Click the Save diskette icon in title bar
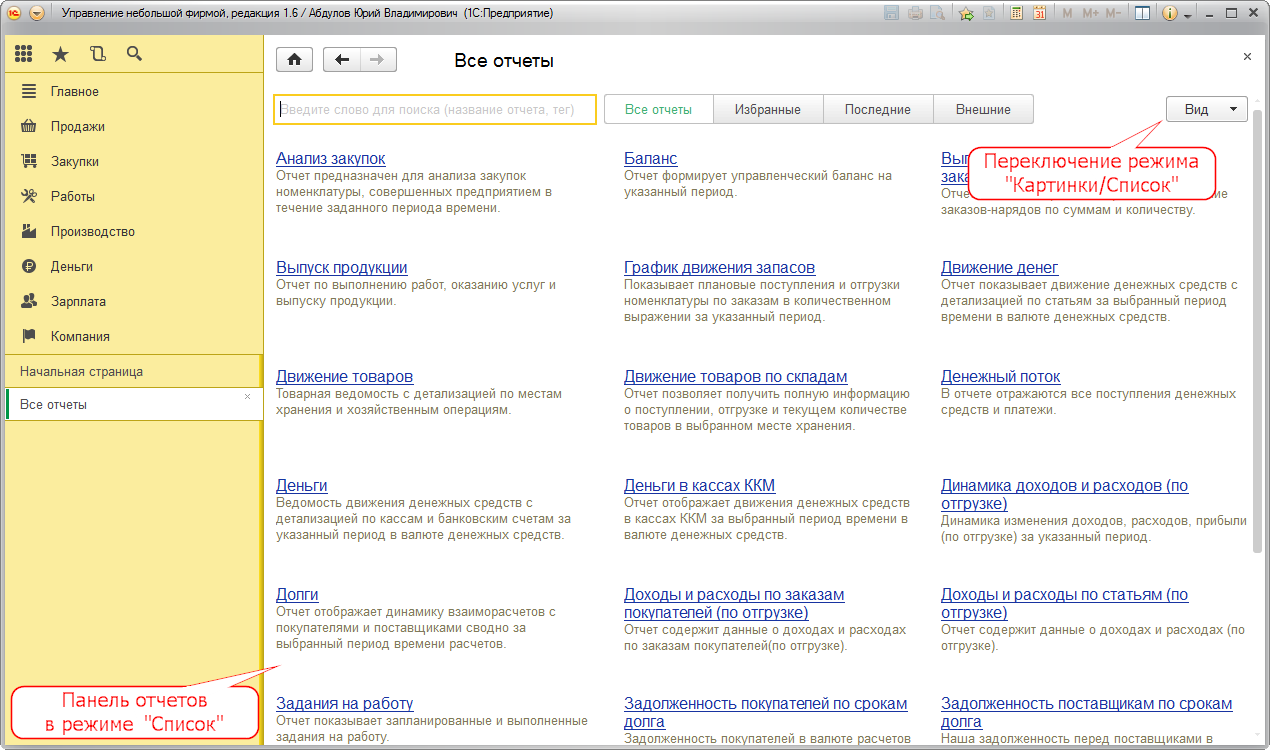 tap(893, 14)
